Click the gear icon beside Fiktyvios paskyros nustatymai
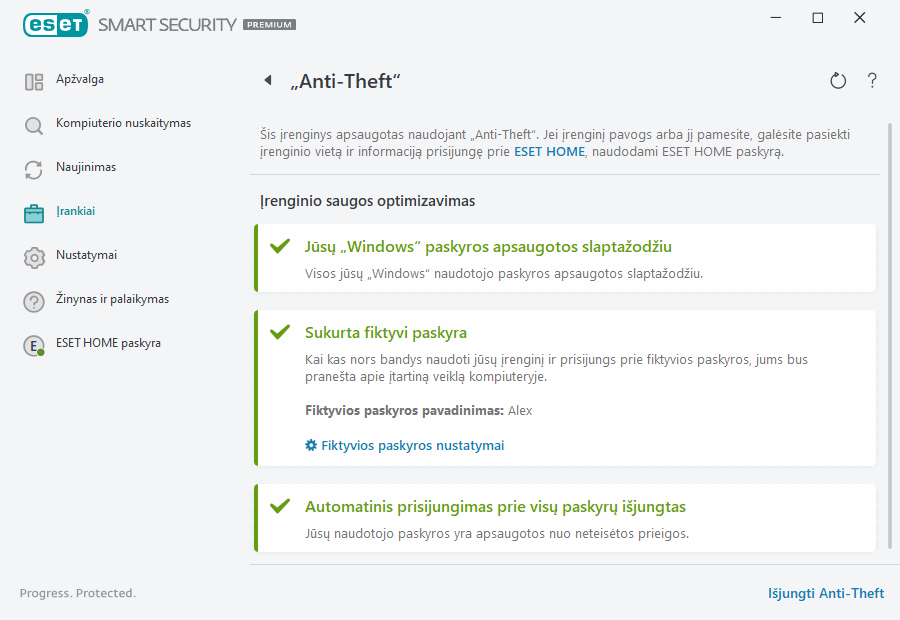The width and height of the screenshot is (900, 620). point(310,445)
